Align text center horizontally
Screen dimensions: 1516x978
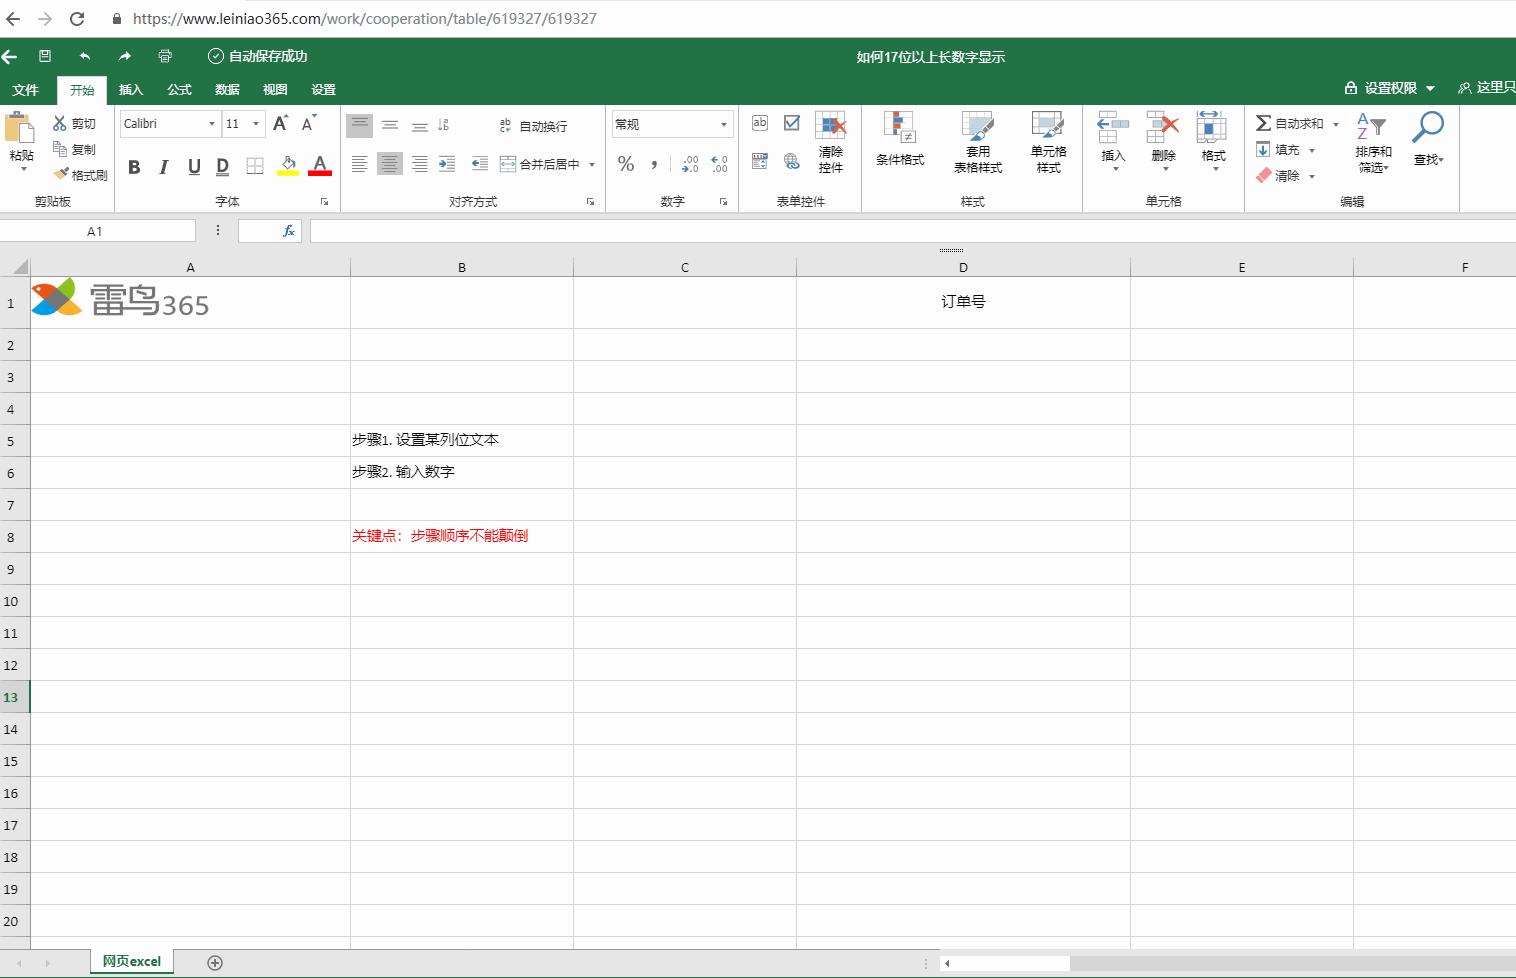pyautogui.click(x=390, y=164)
